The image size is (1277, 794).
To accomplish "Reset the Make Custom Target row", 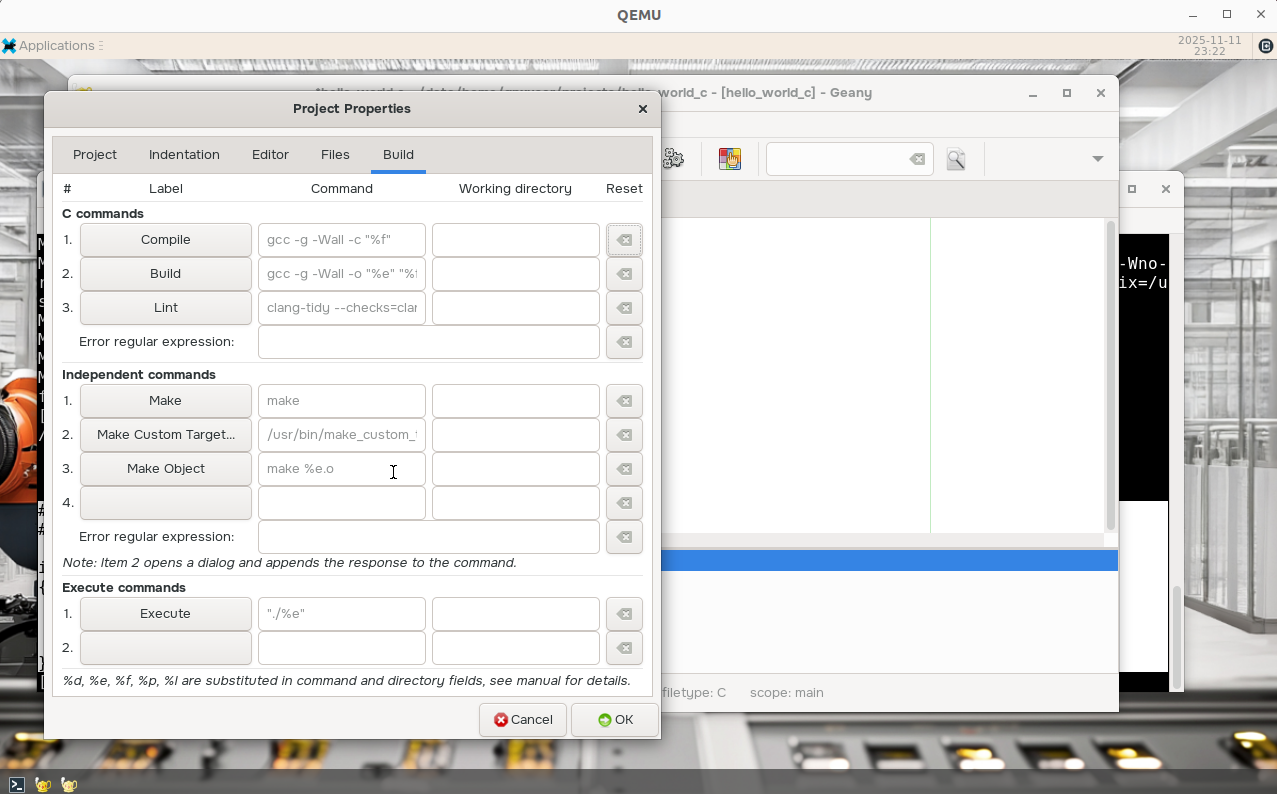I will tap(624, 435).
